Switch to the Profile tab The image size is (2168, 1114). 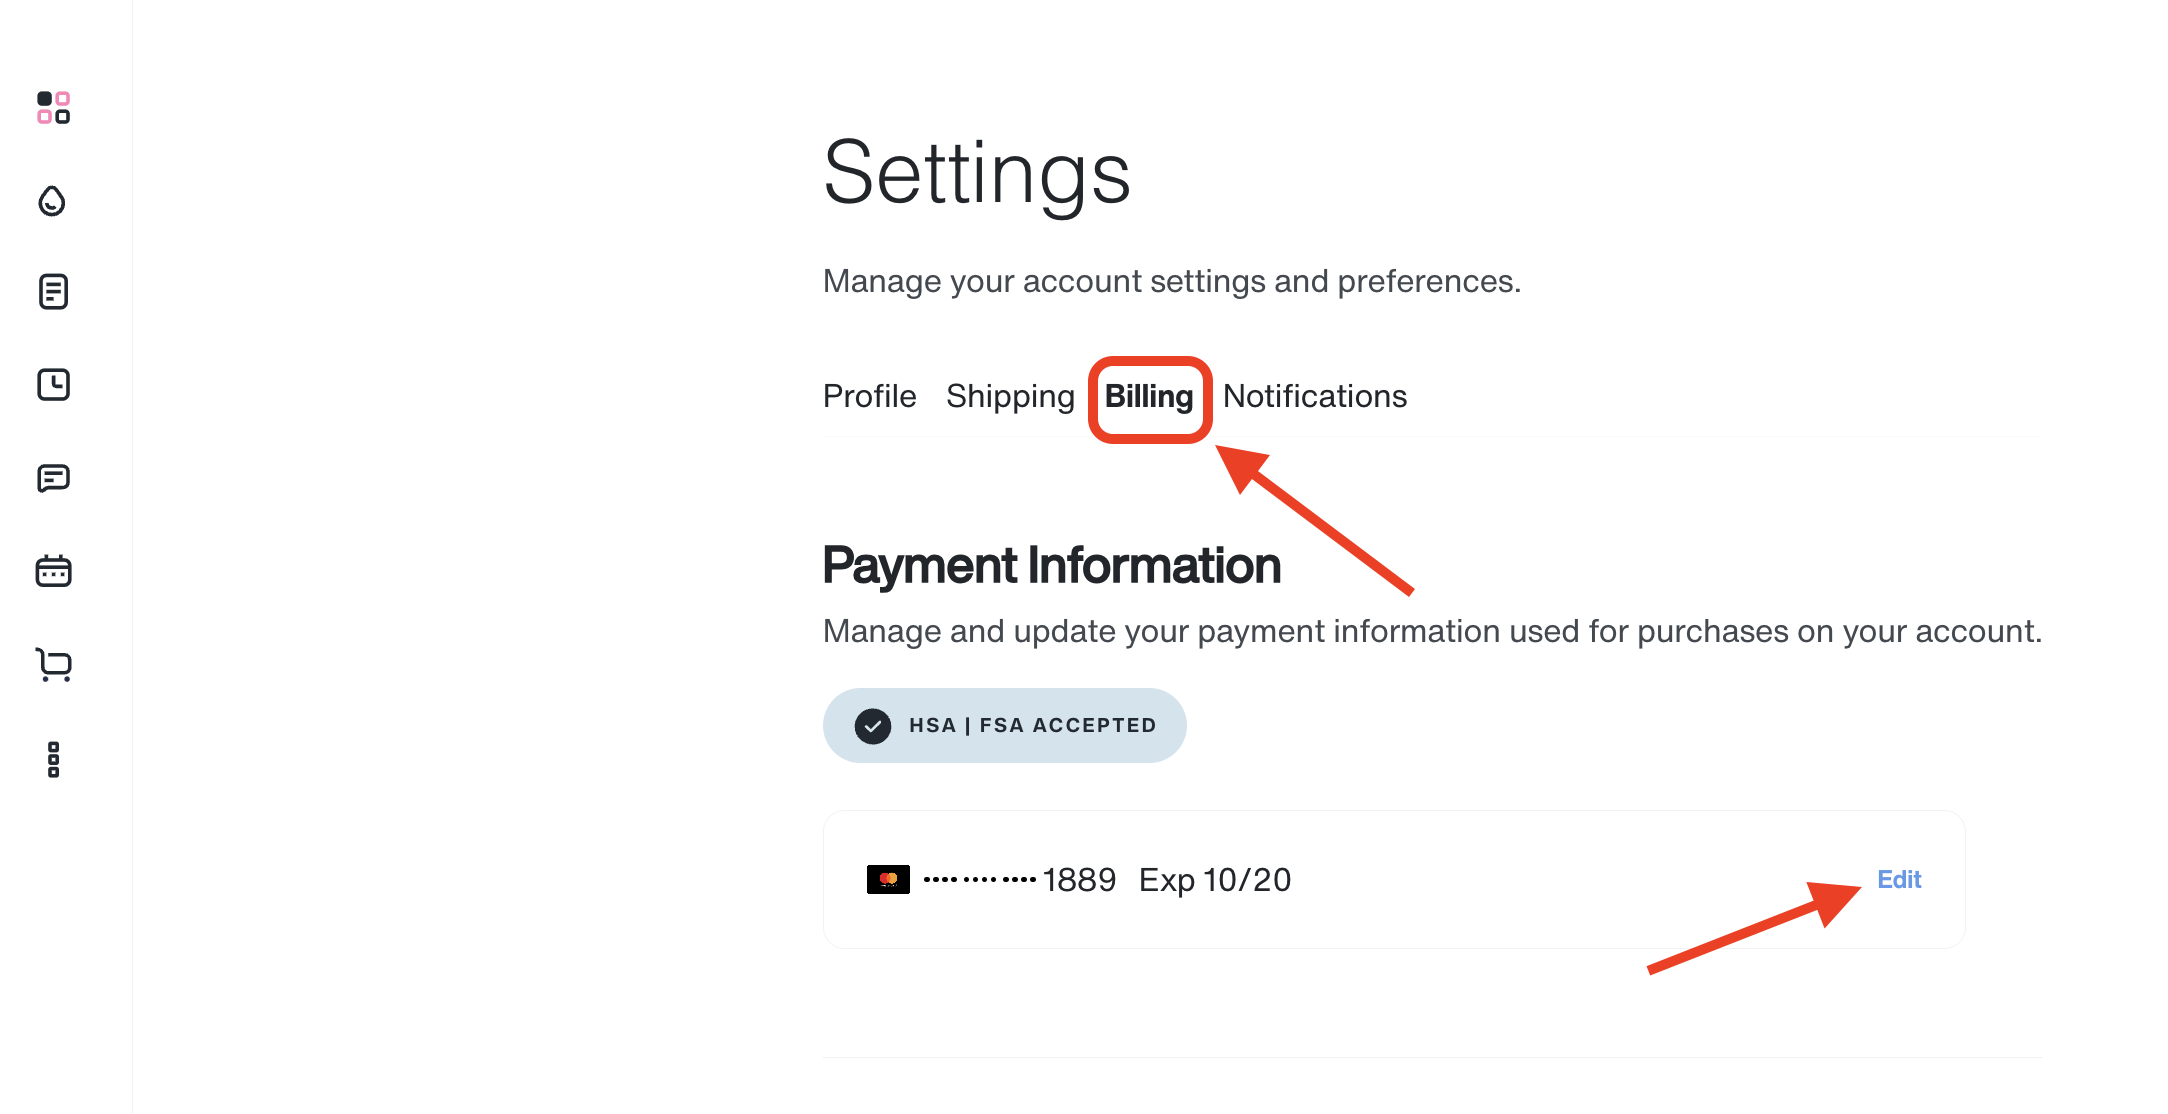pos(869,396)
